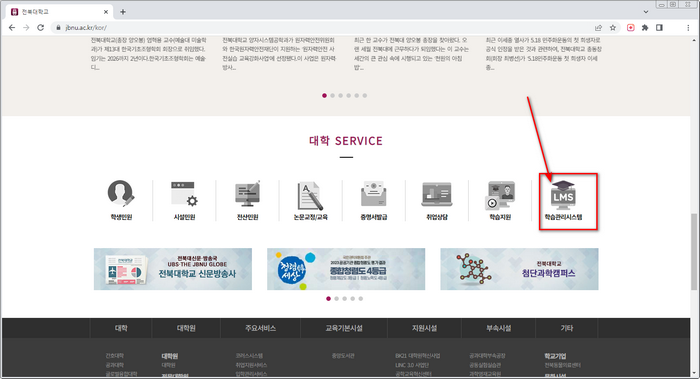The height and width of the screenshot is (379, 700).
Task: Open the news article about 한국기초조형학회 회장
Action: click(149, 54)
